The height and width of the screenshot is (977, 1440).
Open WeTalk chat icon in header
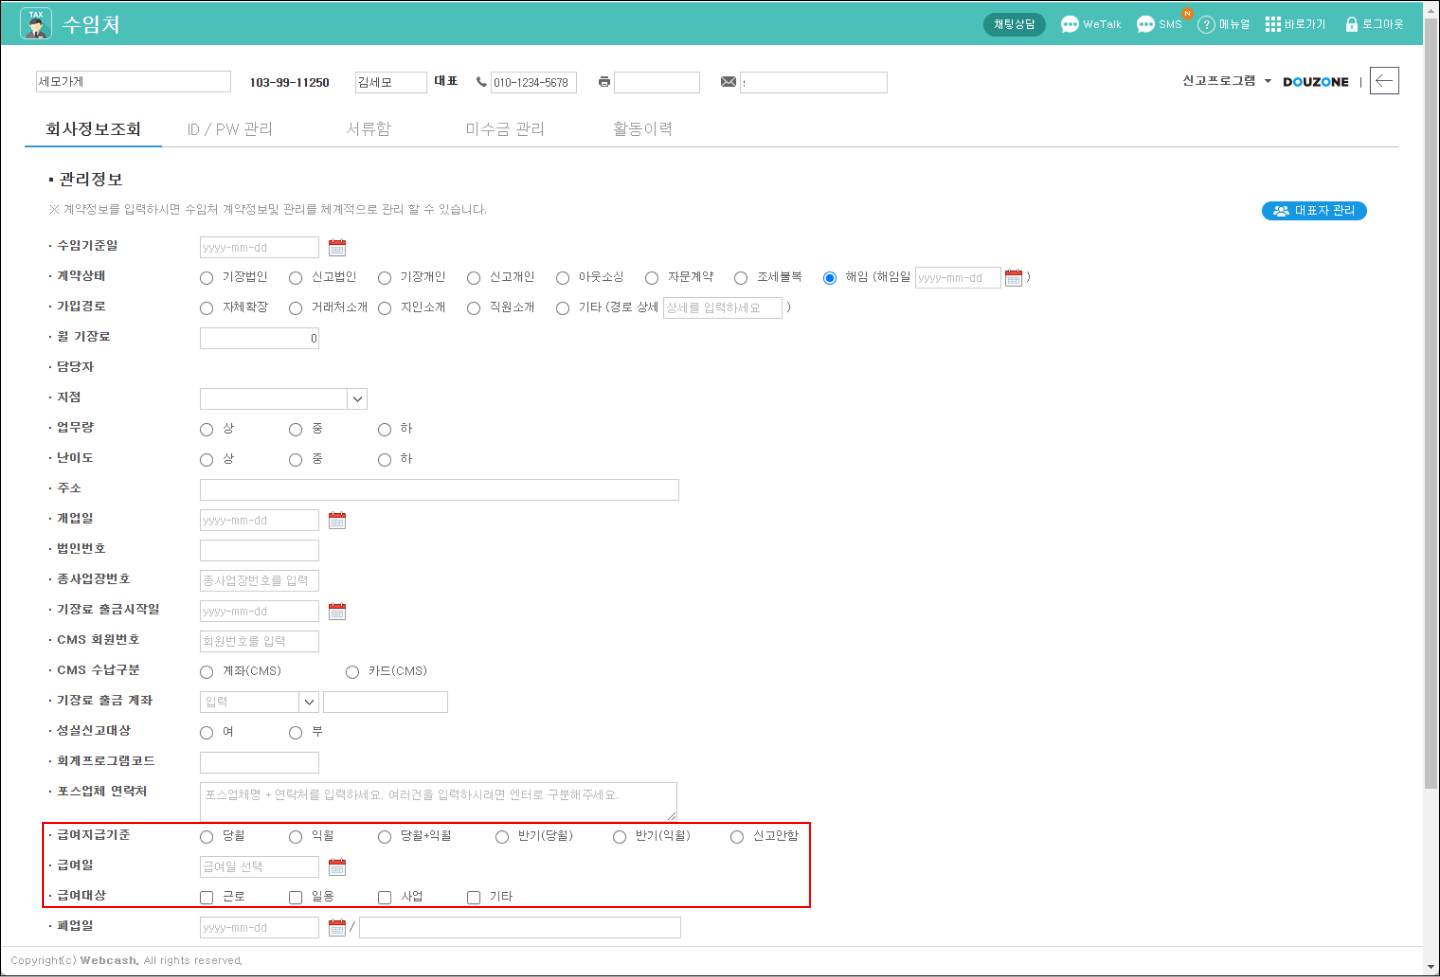pos(1070,24)
